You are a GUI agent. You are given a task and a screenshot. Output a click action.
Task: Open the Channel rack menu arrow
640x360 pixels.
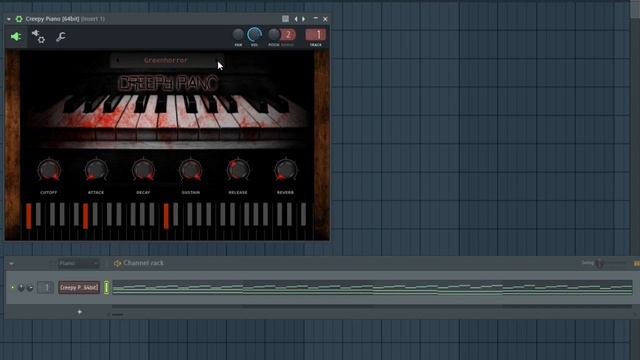(x=11, y=264)
